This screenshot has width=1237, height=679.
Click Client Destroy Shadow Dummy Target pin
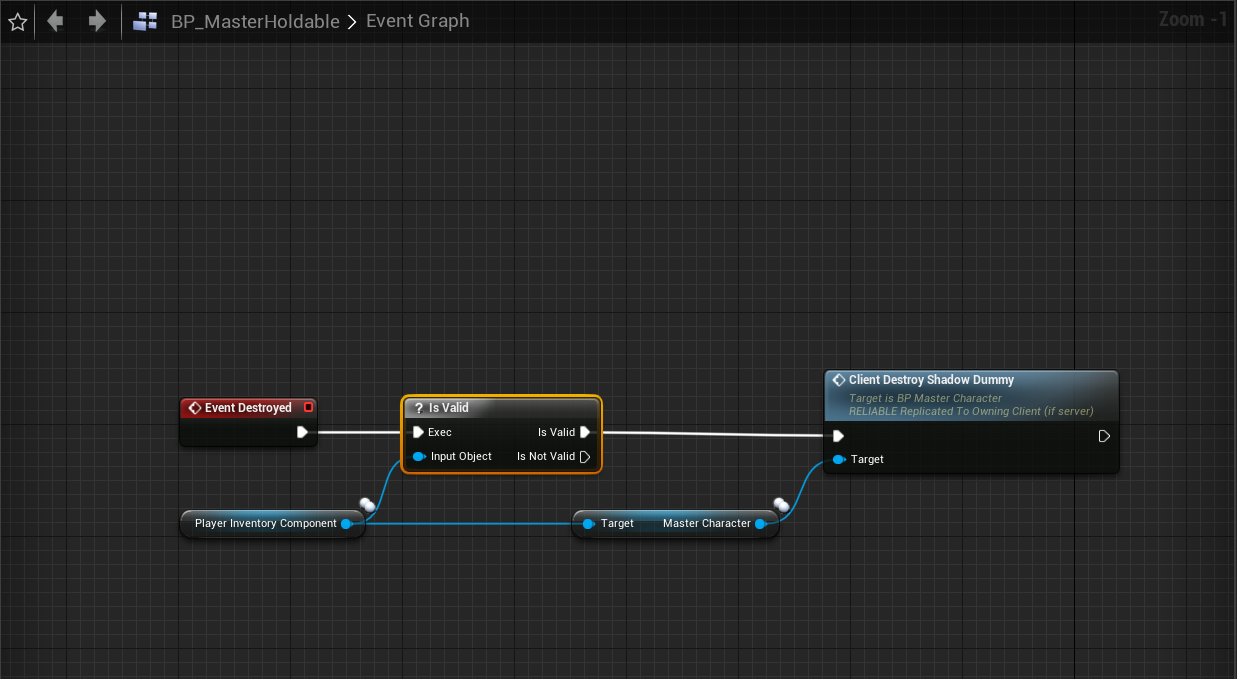tap(839, 460)
